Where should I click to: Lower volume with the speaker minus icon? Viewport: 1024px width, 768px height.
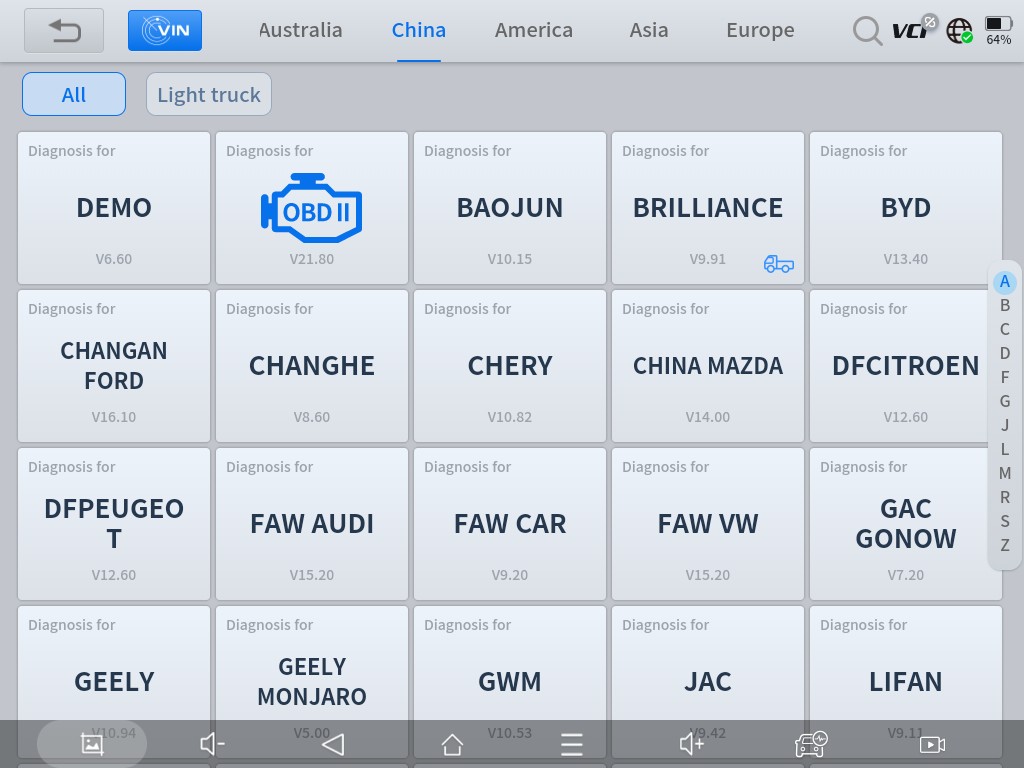[212, 744]
